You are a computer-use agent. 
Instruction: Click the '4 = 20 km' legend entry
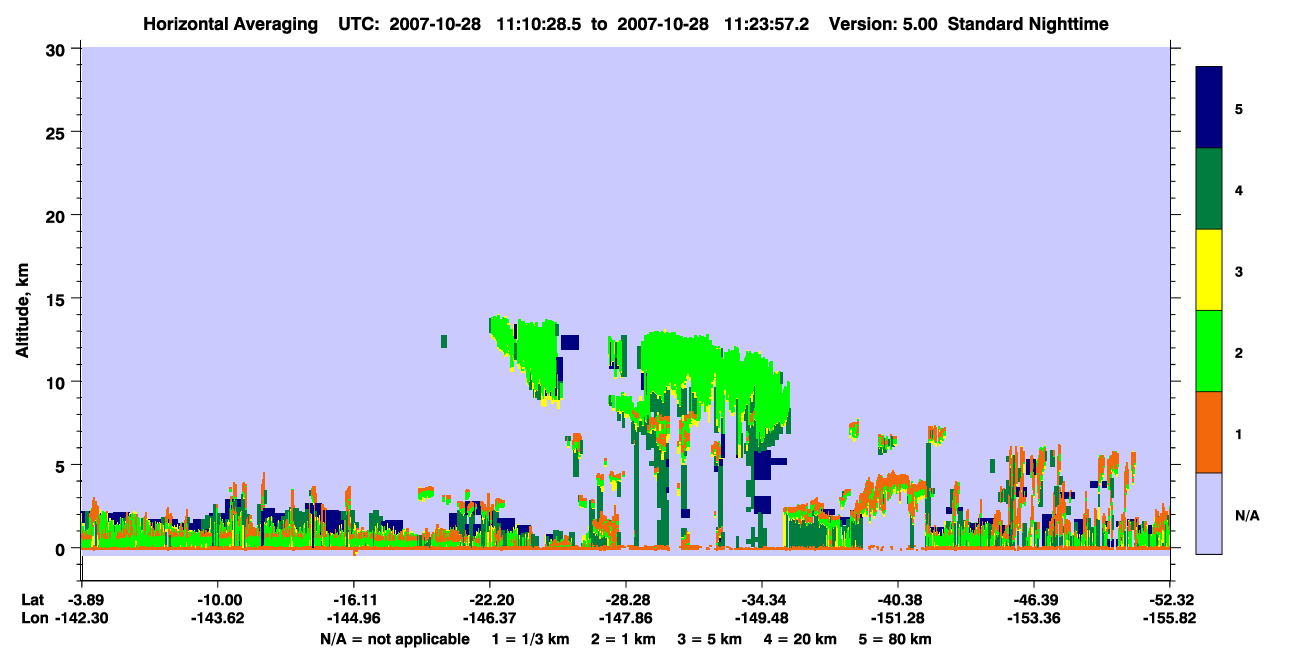800,639
